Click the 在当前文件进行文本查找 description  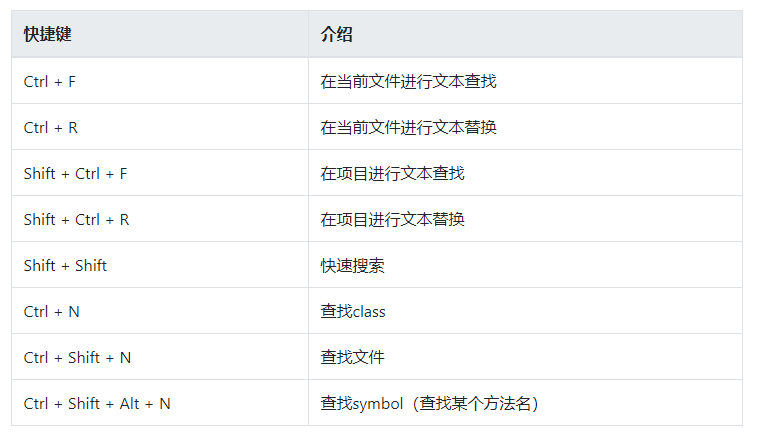tap(408, 81)
